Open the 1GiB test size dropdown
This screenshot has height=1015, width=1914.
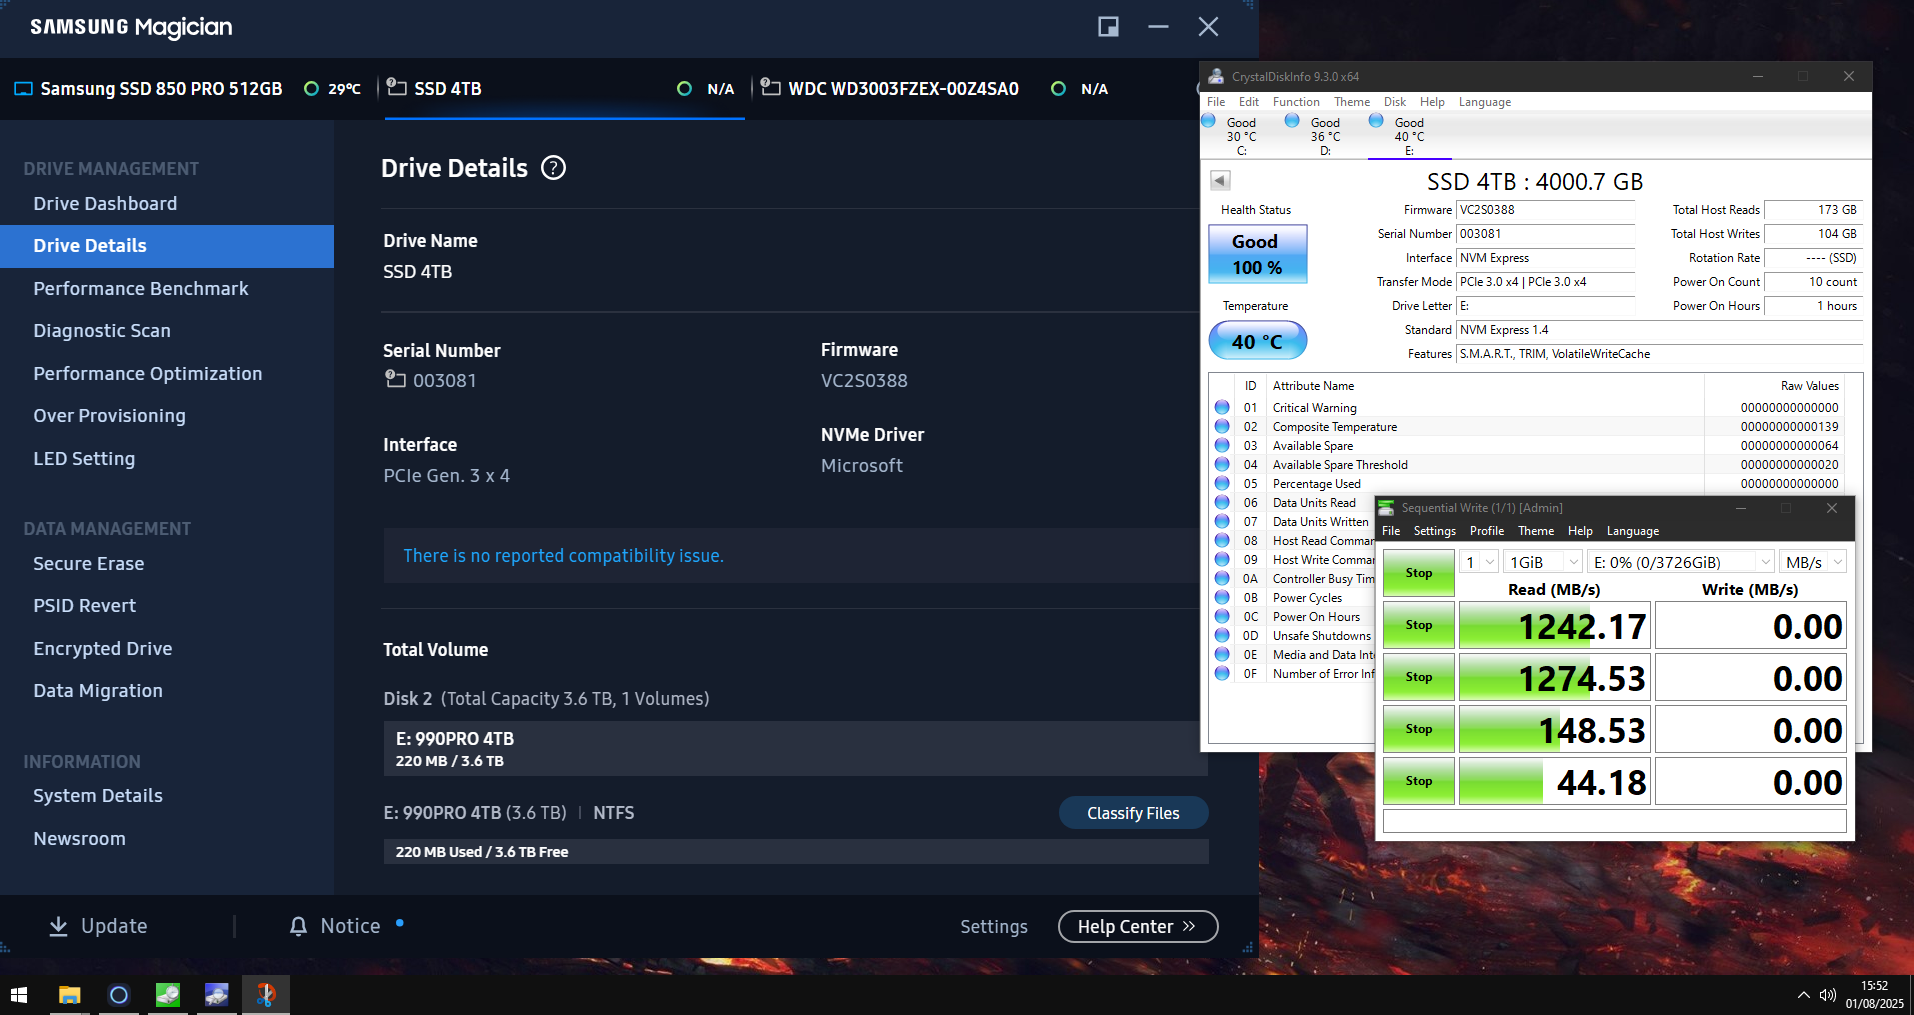tap(1544, 562)
